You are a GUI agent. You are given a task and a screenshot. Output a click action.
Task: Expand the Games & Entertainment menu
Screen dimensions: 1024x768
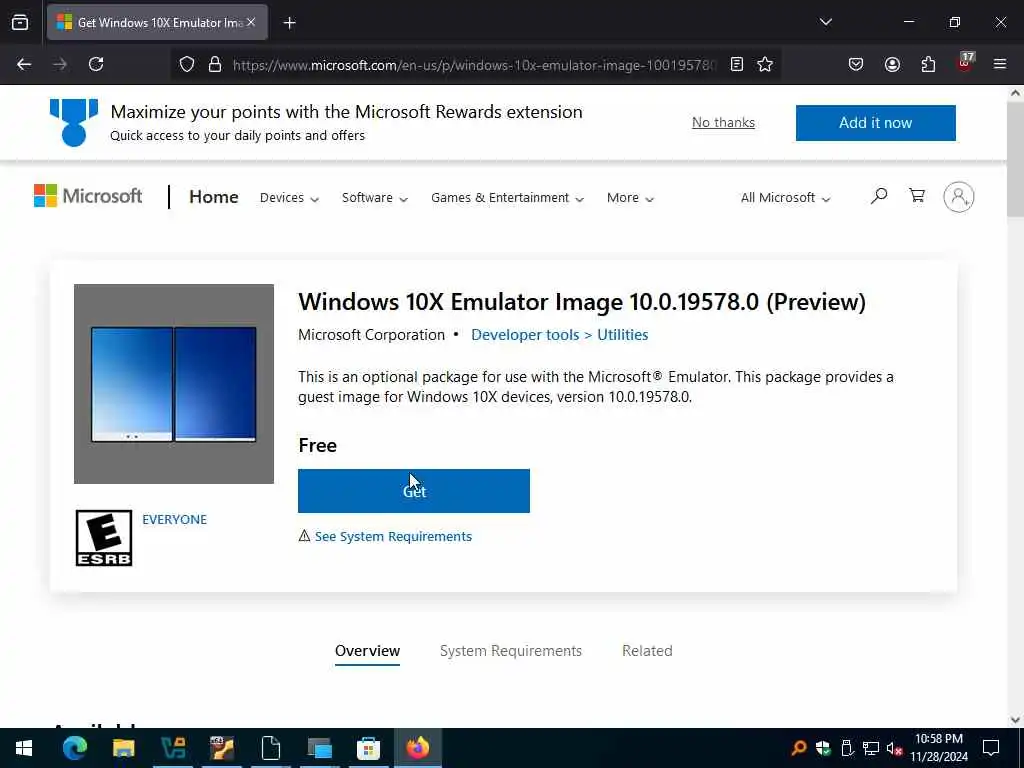tap(507, 198)
